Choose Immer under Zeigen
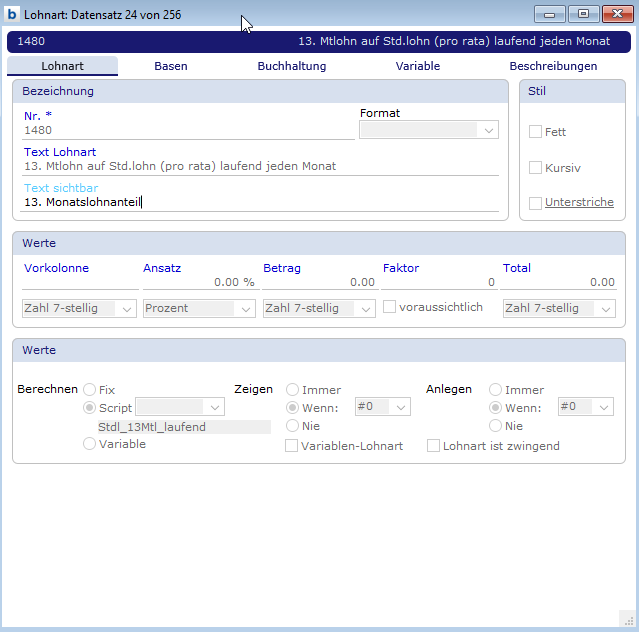639x632 pixels. (x=293, y=390)
